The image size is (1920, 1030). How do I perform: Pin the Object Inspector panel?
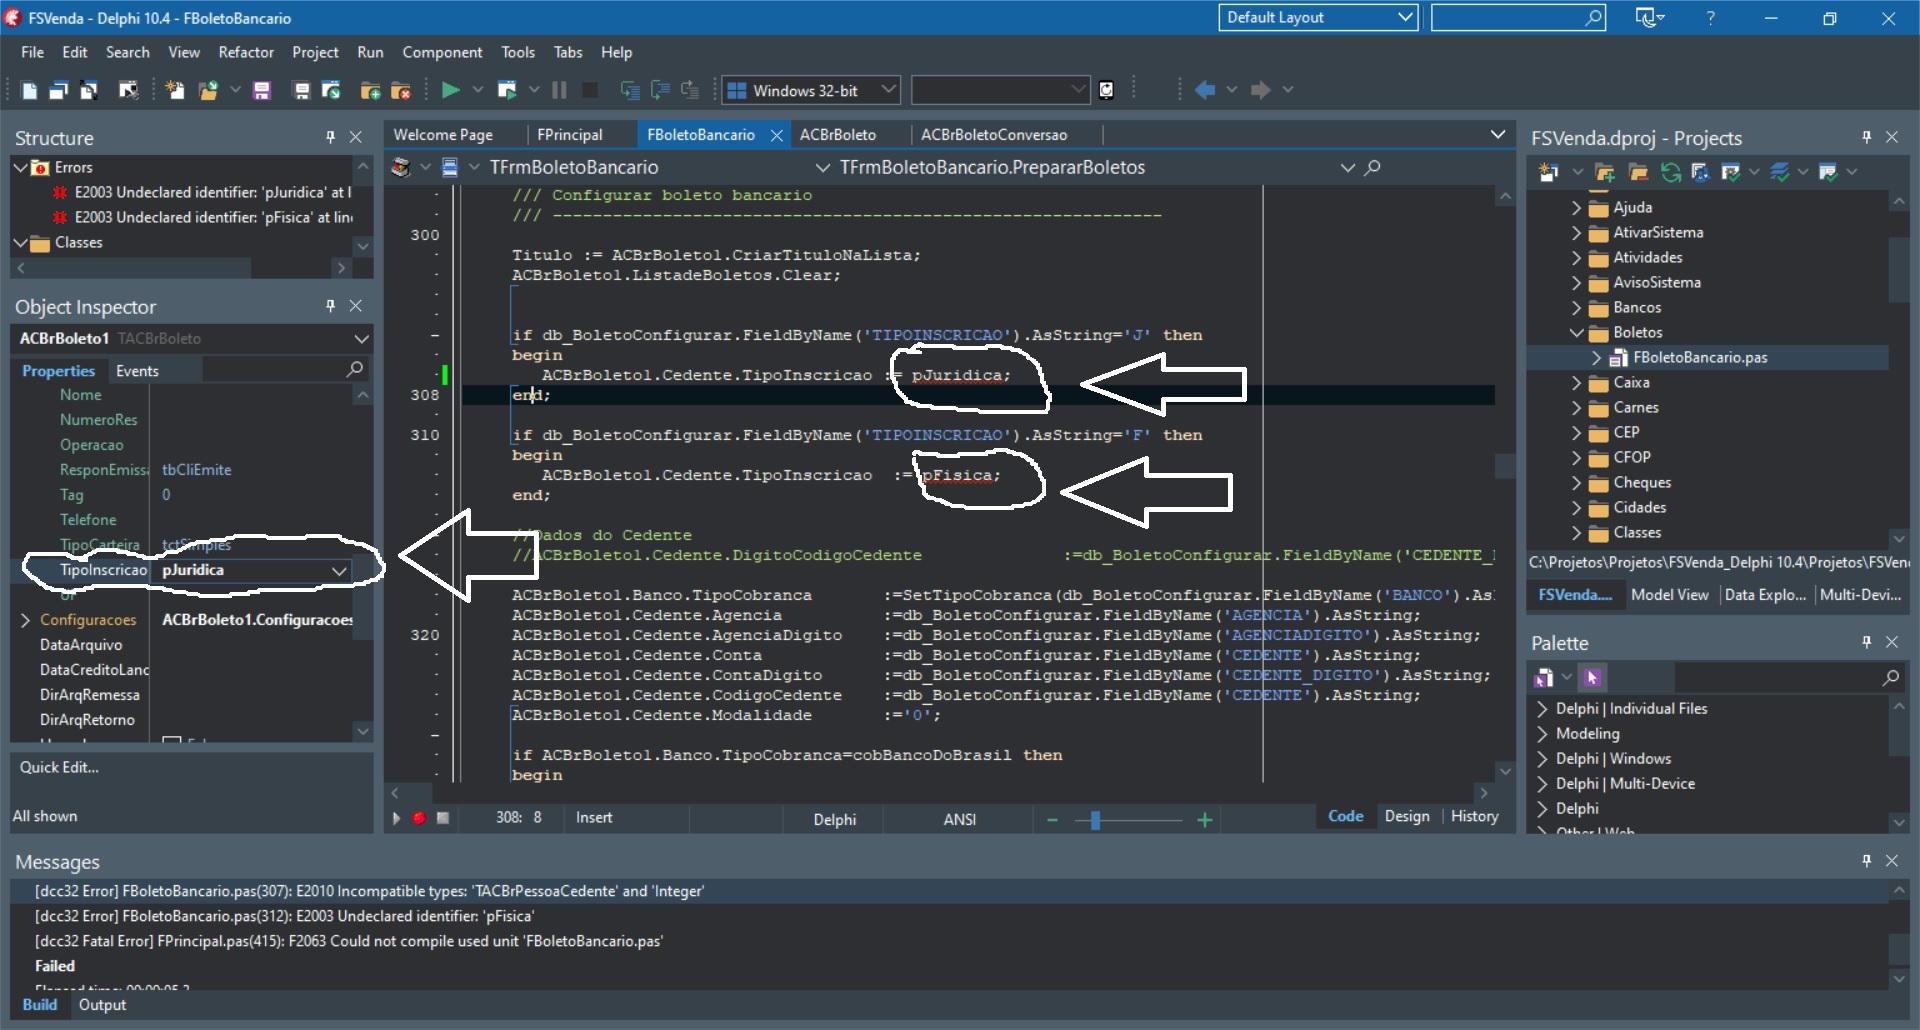pos(330,306)
